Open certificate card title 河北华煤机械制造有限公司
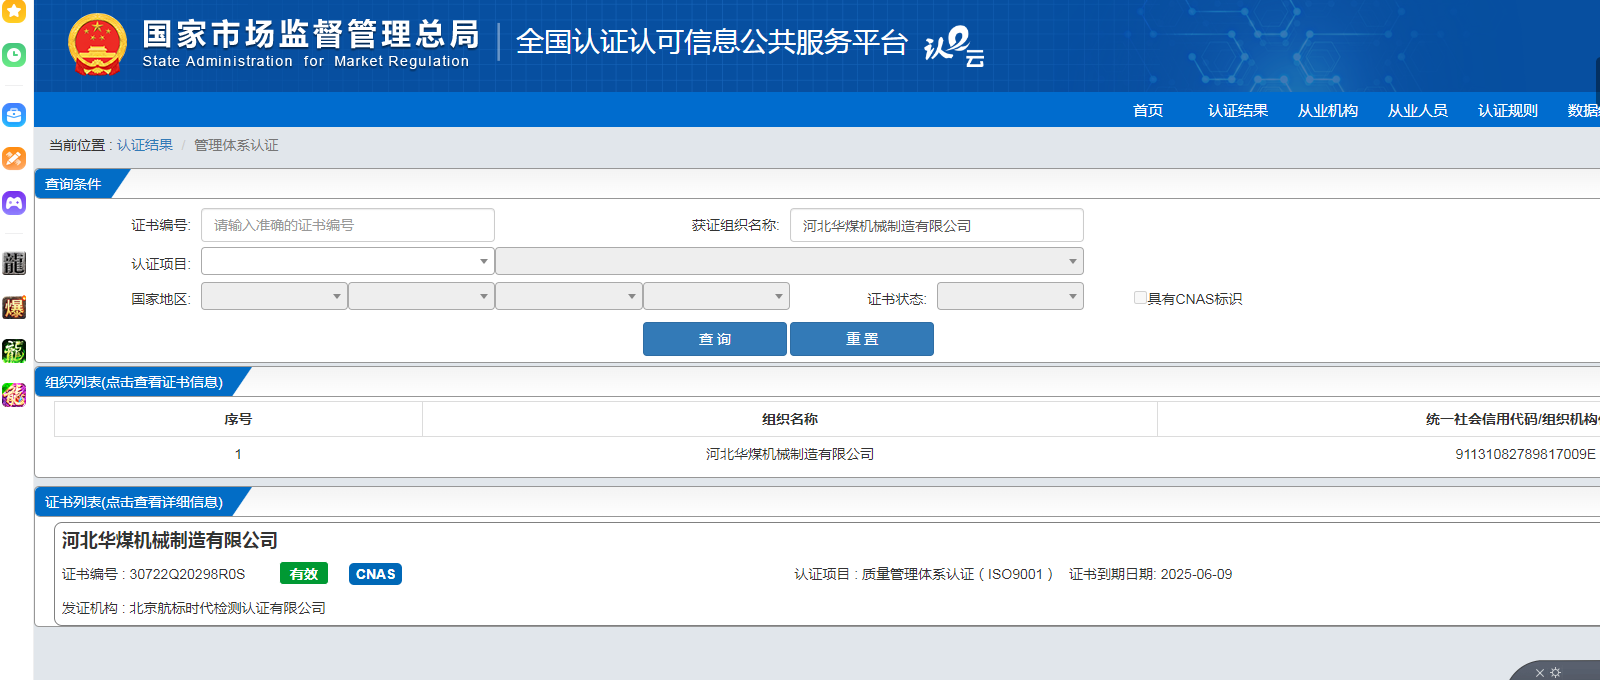 pos(170,540)
